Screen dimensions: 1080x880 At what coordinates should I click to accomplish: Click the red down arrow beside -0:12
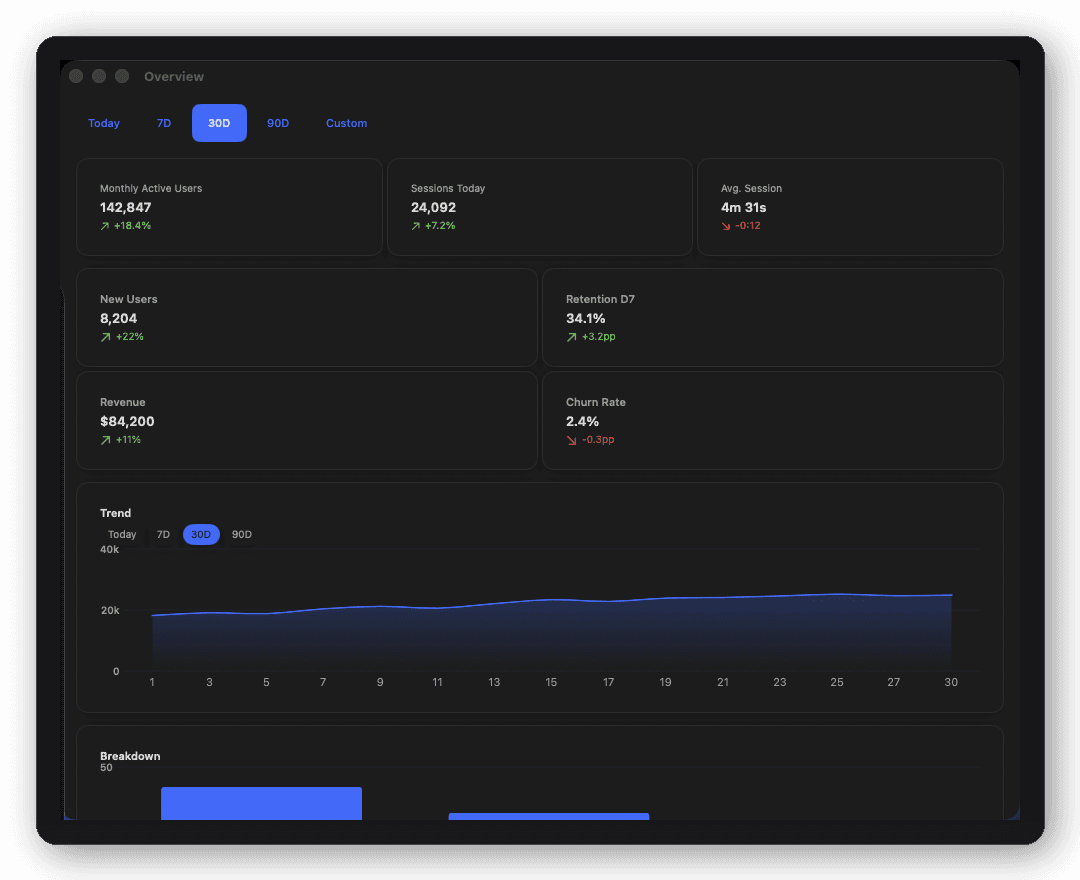coord(726,226)
